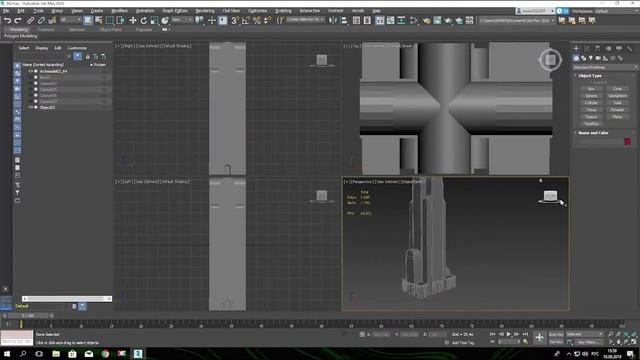Toggle the Window/Crossing selection icon

(121, 20)
